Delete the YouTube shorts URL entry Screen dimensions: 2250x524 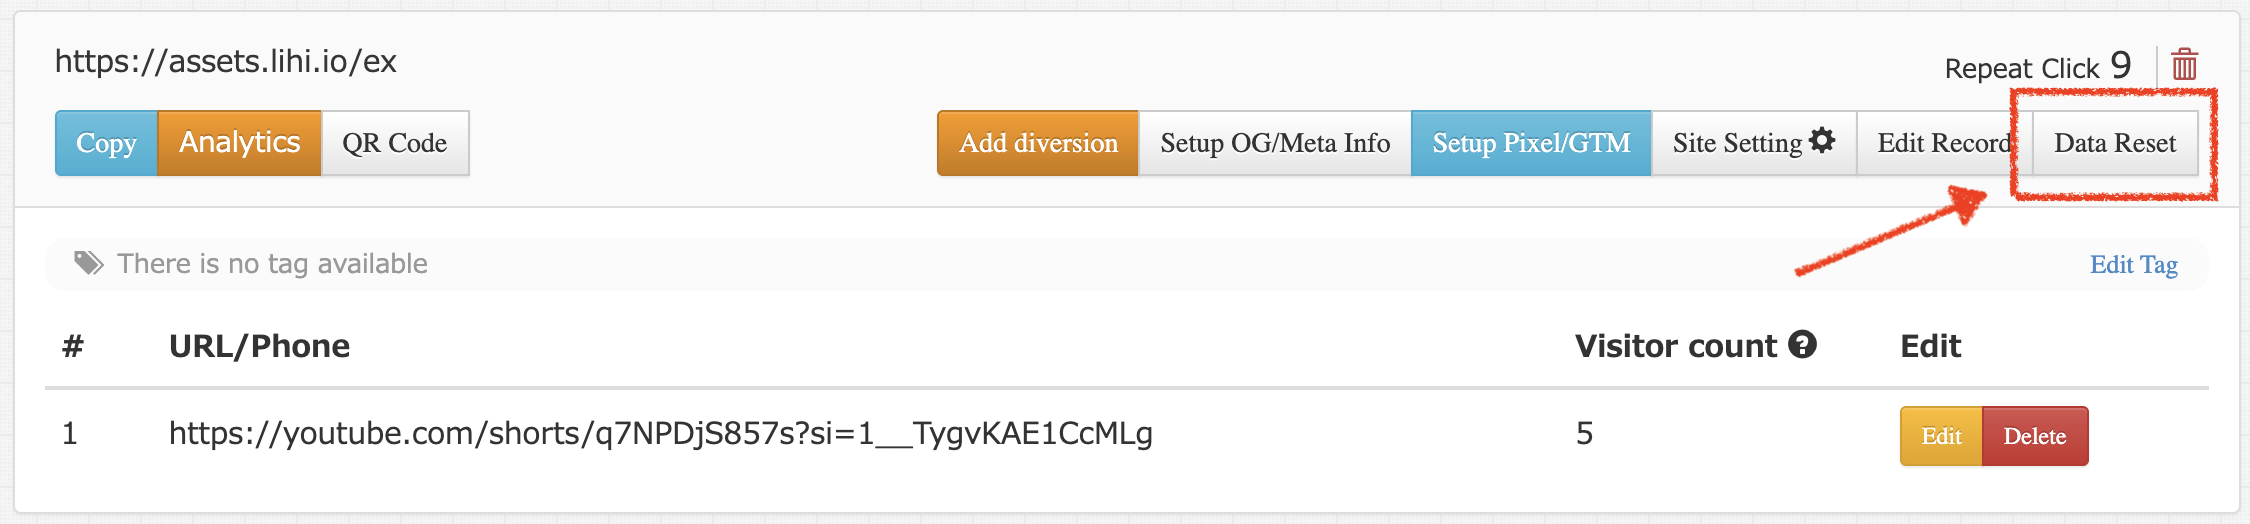(2034, 436)
